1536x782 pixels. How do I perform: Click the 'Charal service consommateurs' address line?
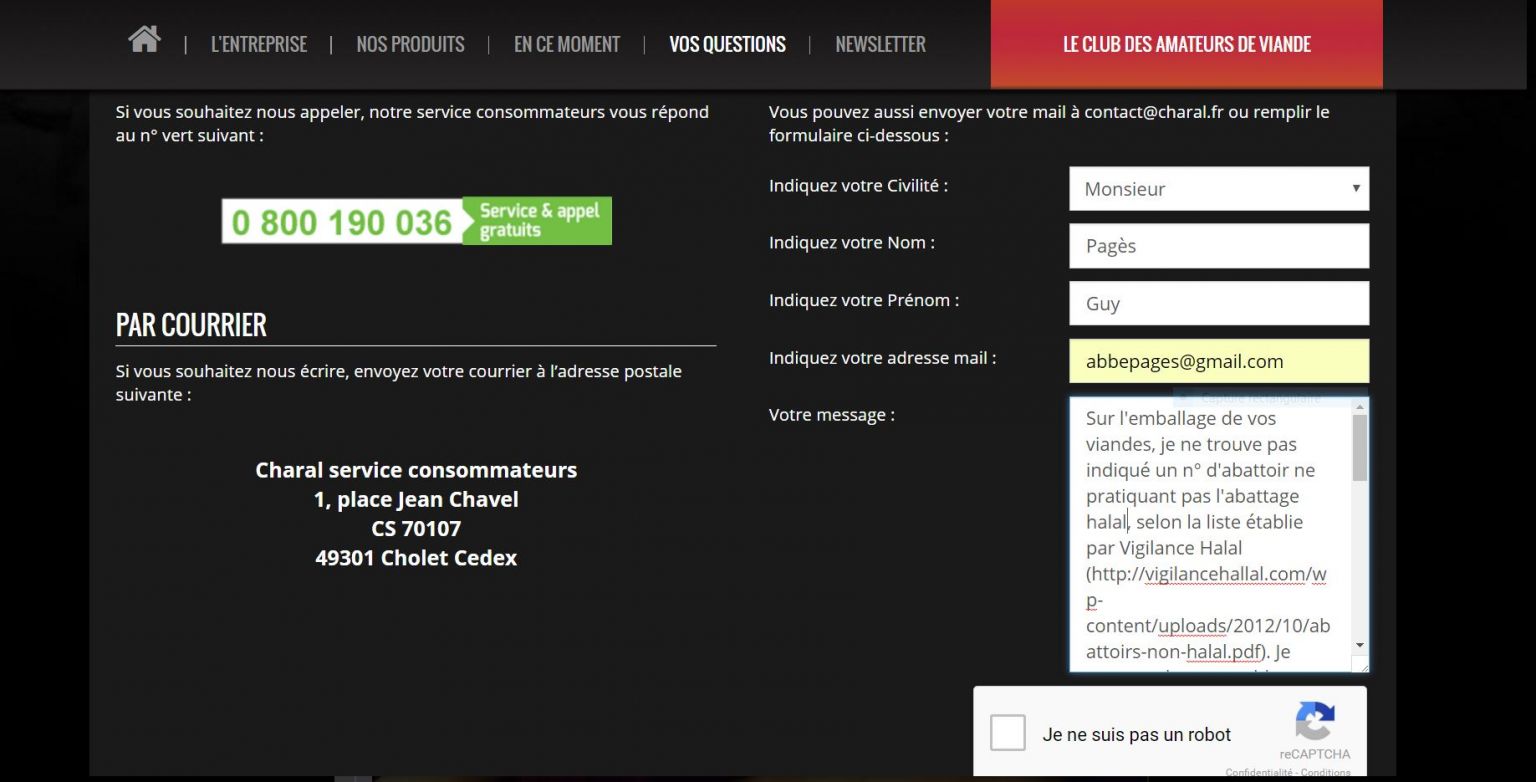point(416,470)
